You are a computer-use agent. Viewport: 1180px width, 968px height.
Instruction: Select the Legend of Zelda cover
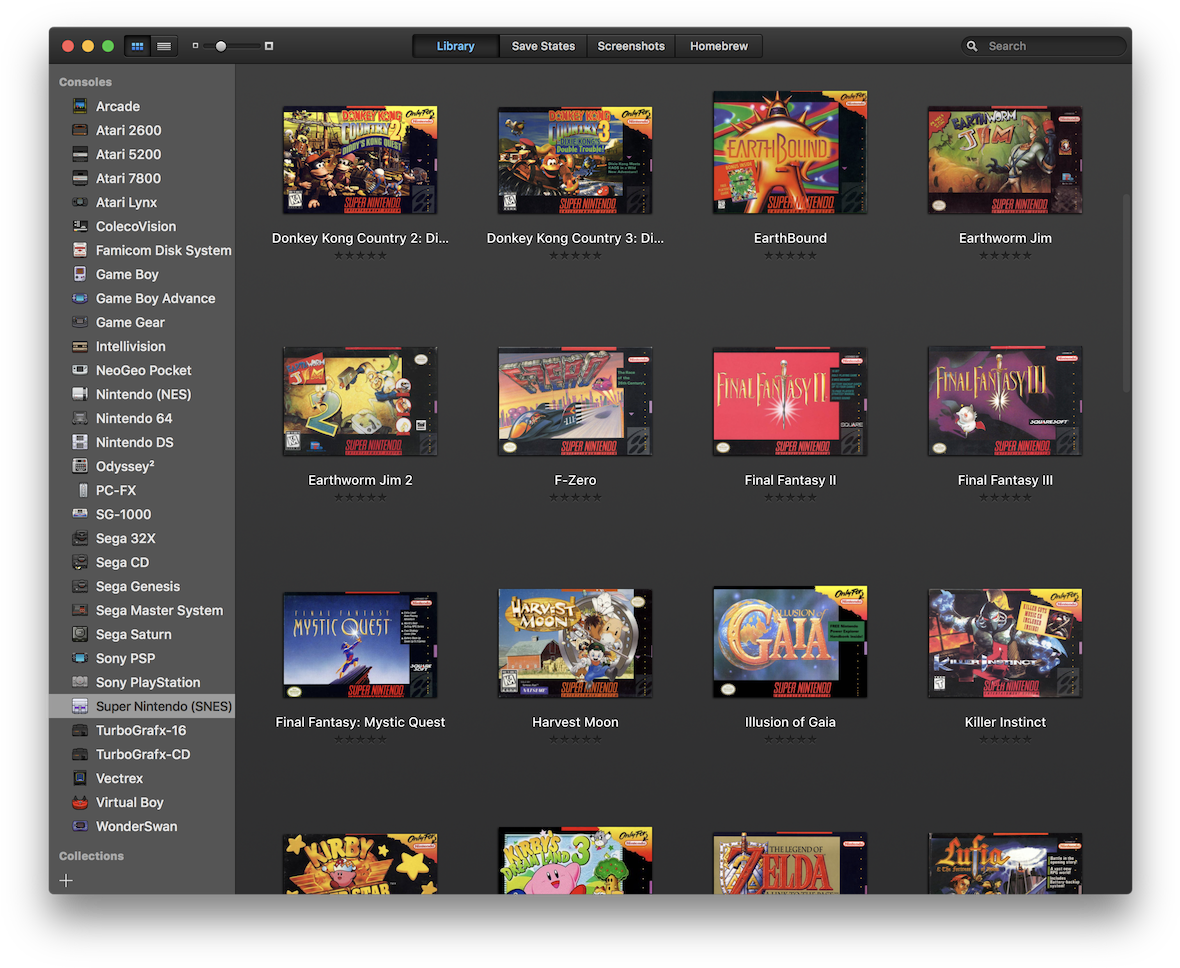coord(790,863)
